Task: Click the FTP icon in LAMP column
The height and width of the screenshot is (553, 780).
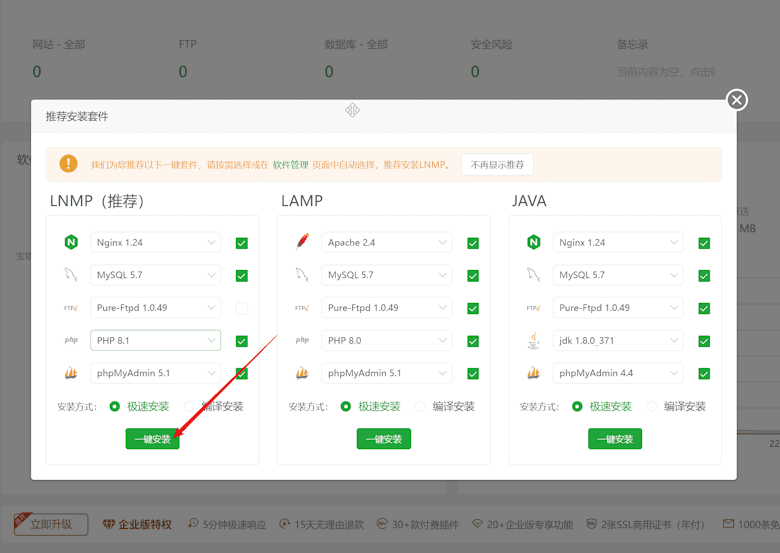Action: [x=302, y=308]
